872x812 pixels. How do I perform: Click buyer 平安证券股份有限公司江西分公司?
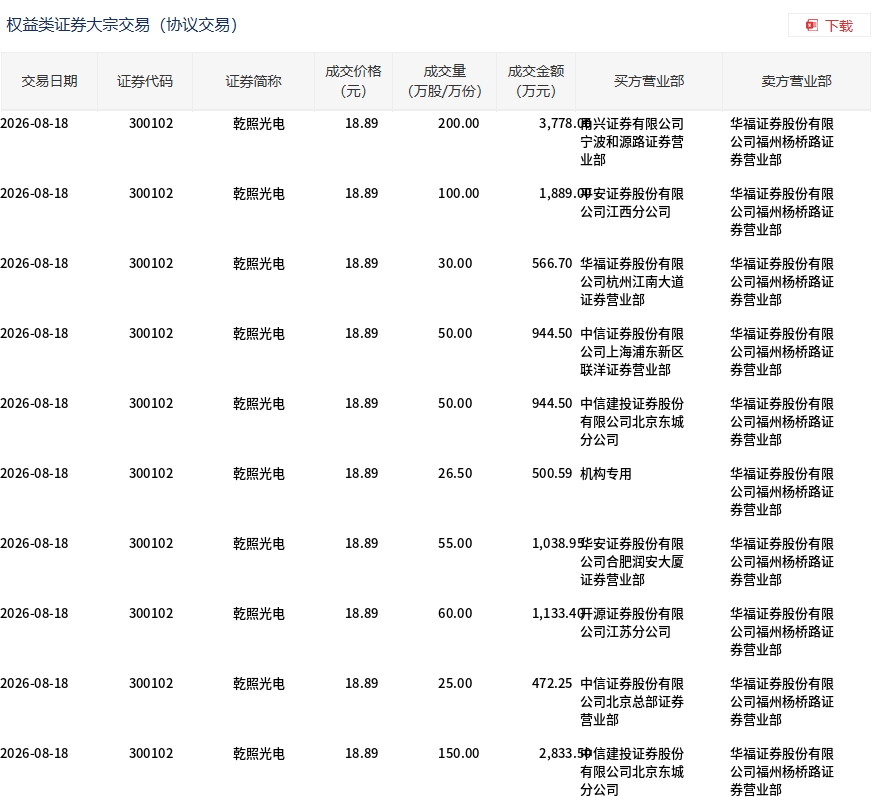[632, 203]
